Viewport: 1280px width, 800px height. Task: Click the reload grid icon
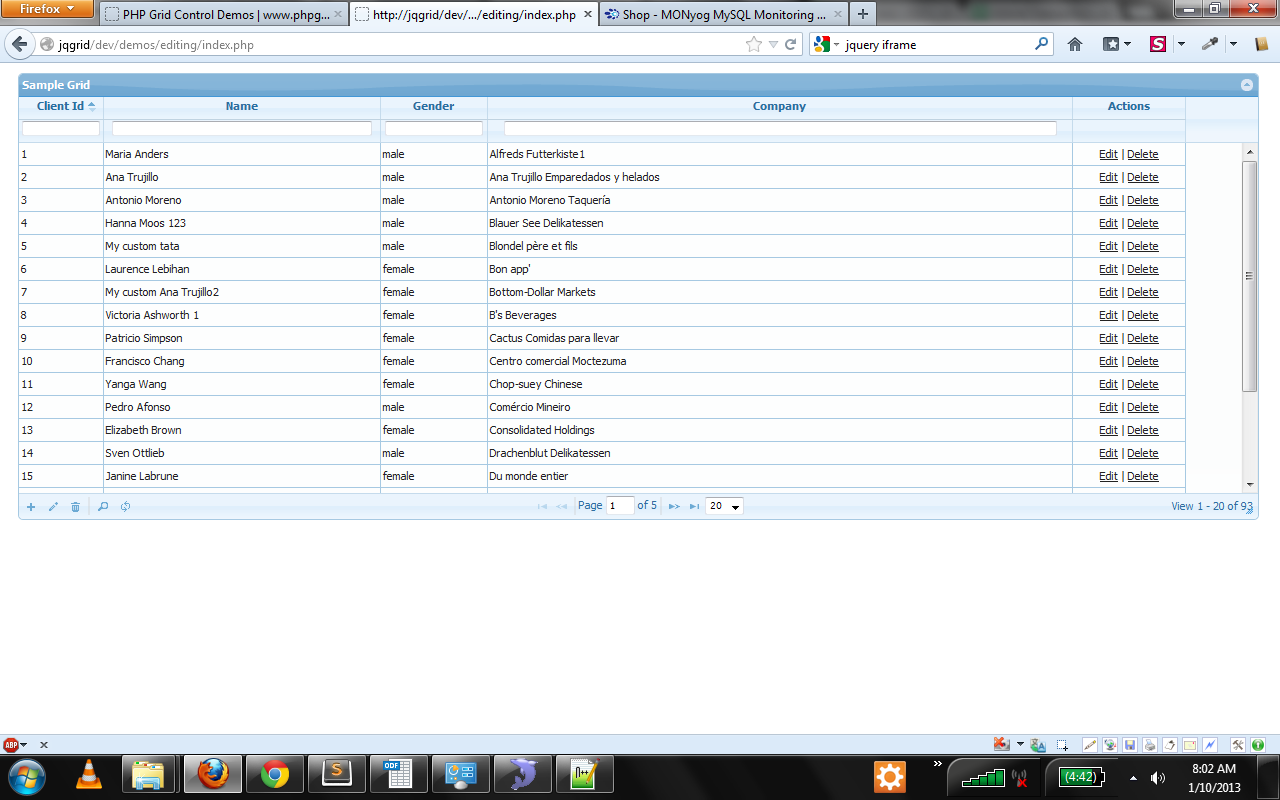[125, 507]
